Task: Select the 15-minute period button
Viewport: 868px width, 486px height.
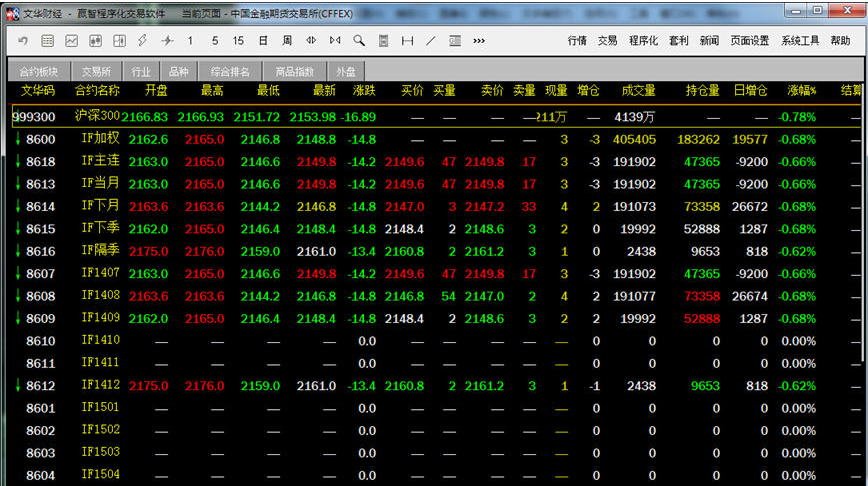Action: pos(238,41)
